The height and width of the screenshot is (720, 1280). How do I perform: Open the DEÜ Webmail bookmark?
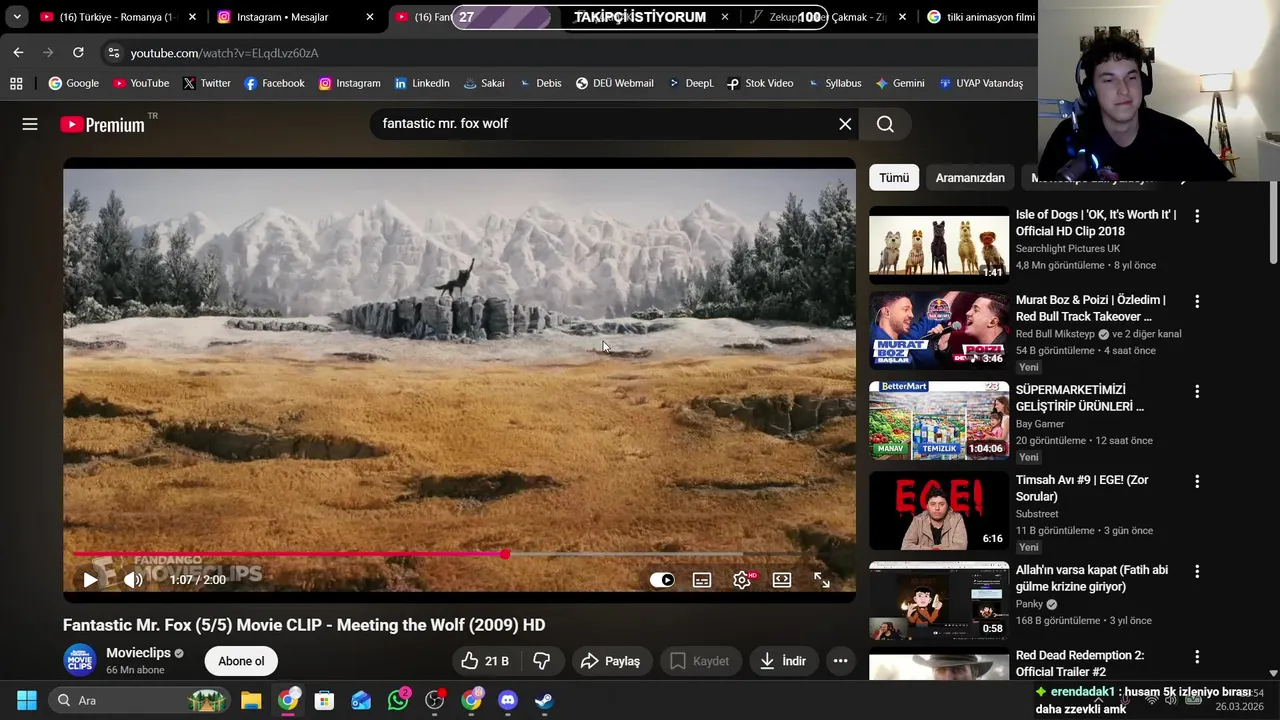point(614,83)
